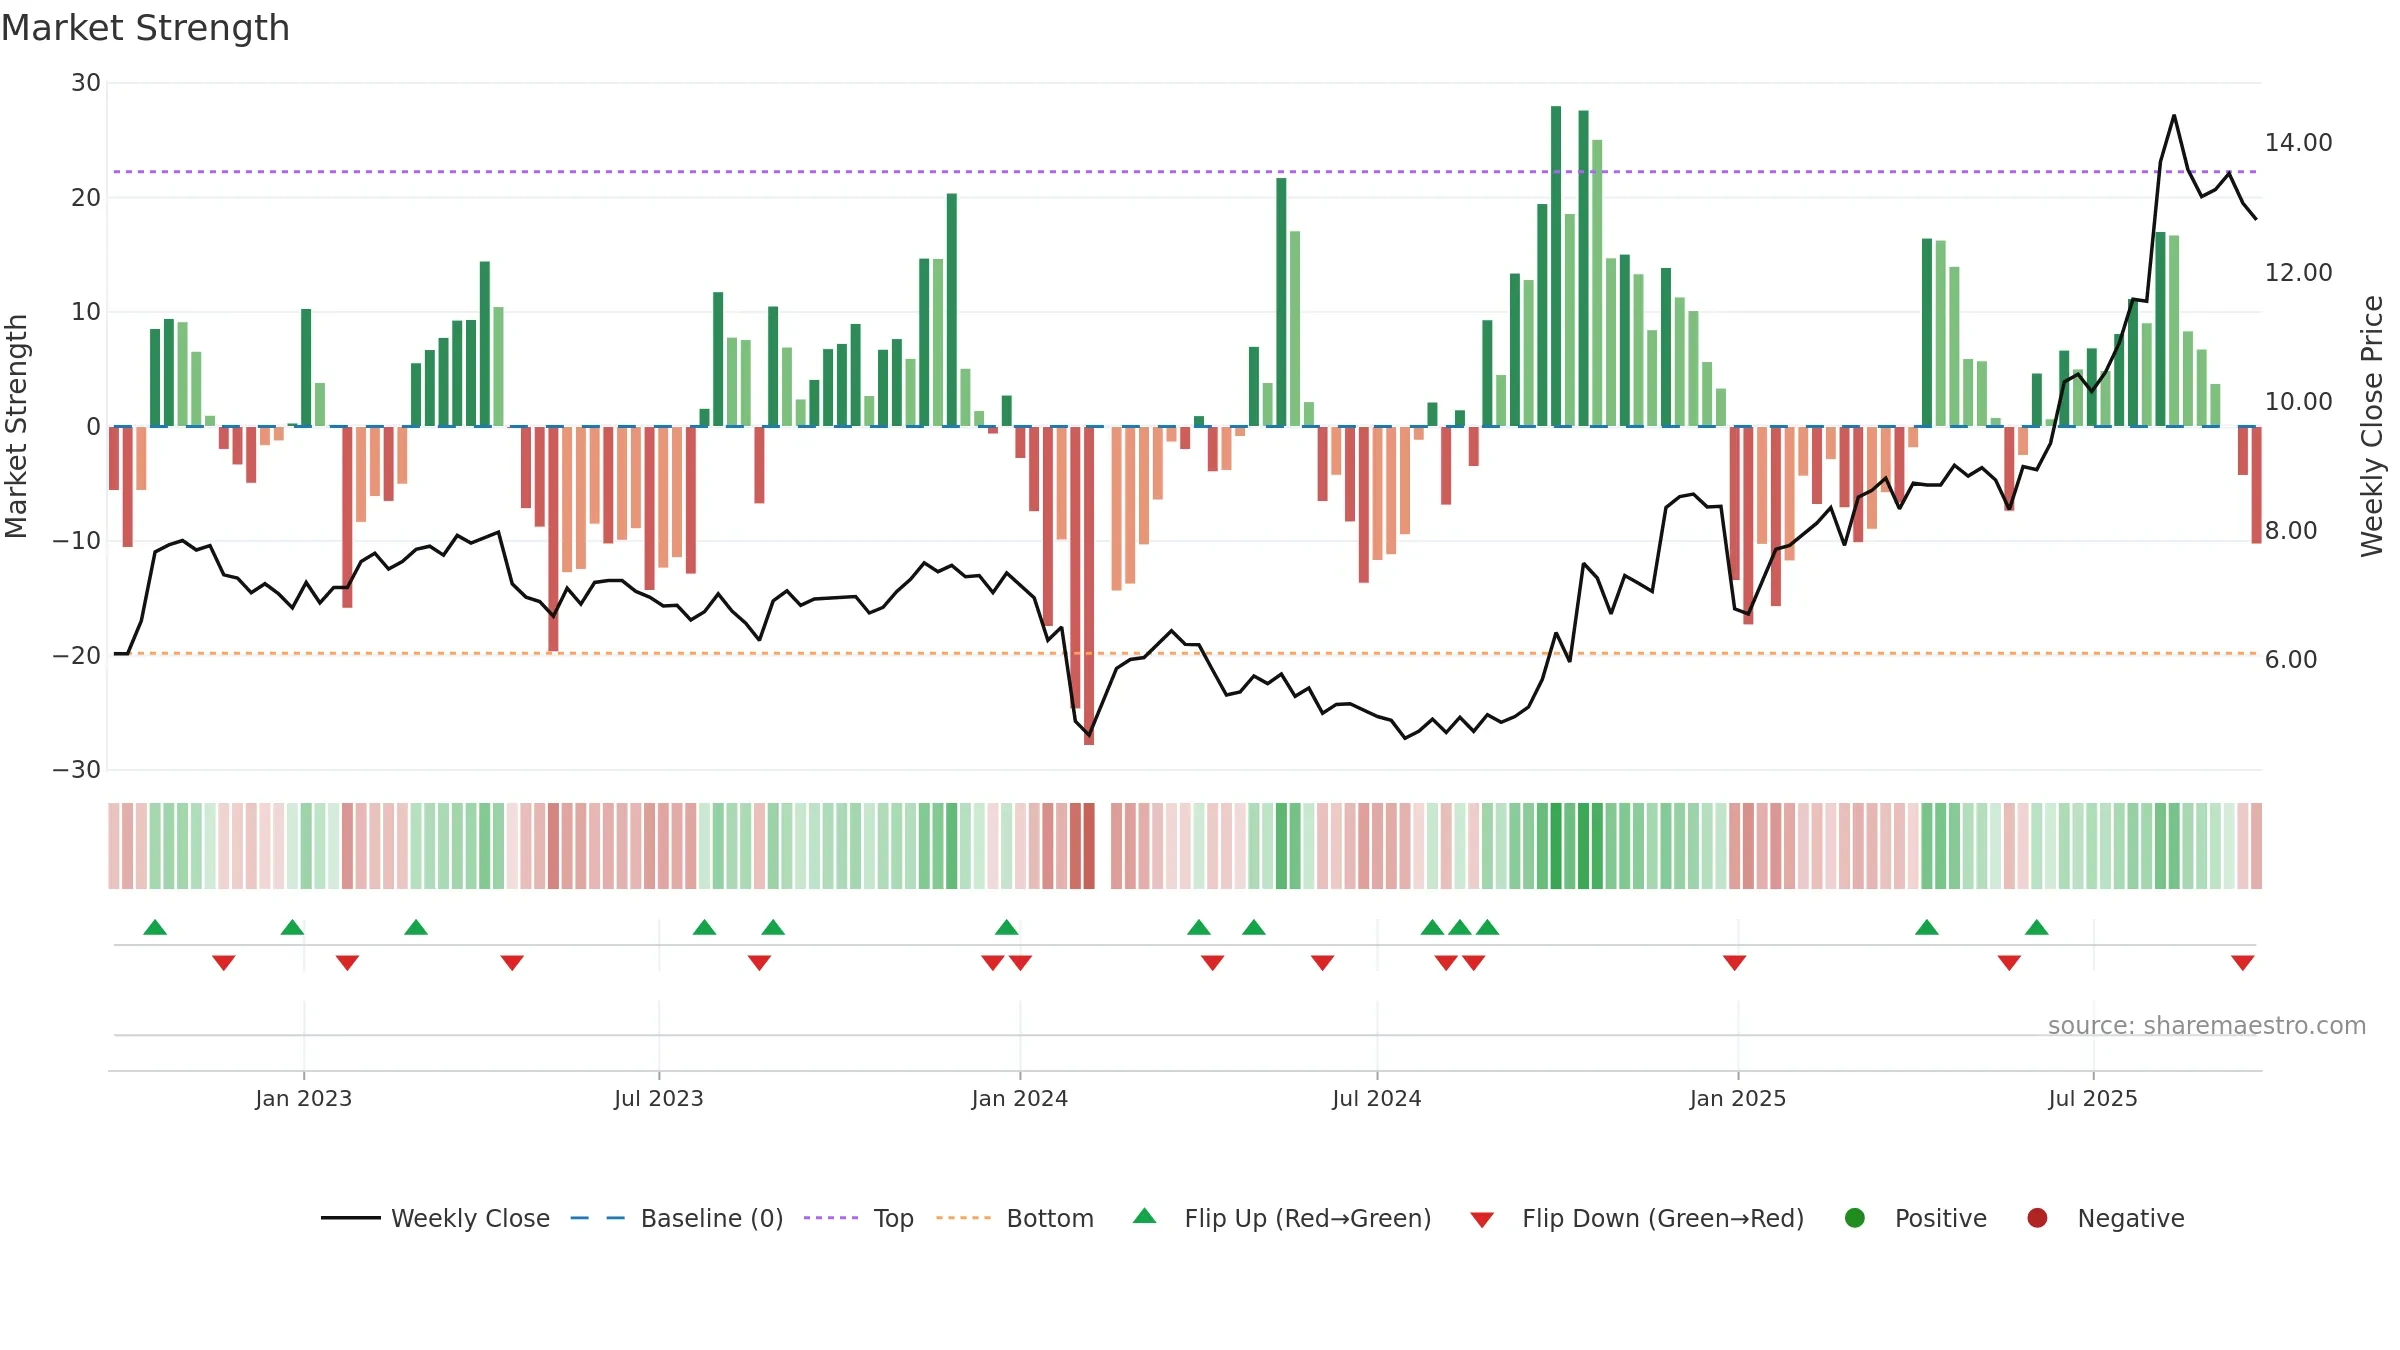Viewport: 2400px width, 1350px height.
Task: Click the Jul 2024 axis label
Action: pos(1377,1098)
